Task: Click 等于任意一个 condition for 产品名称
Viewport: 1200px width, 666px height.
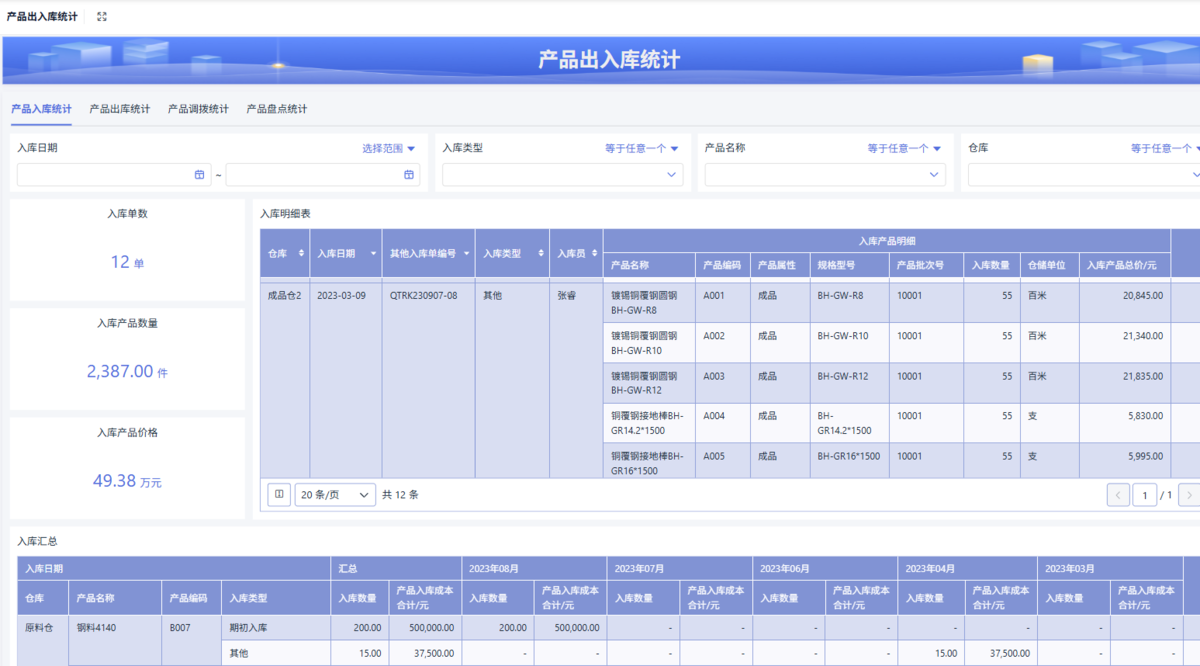Action: (x=904, y=148)
